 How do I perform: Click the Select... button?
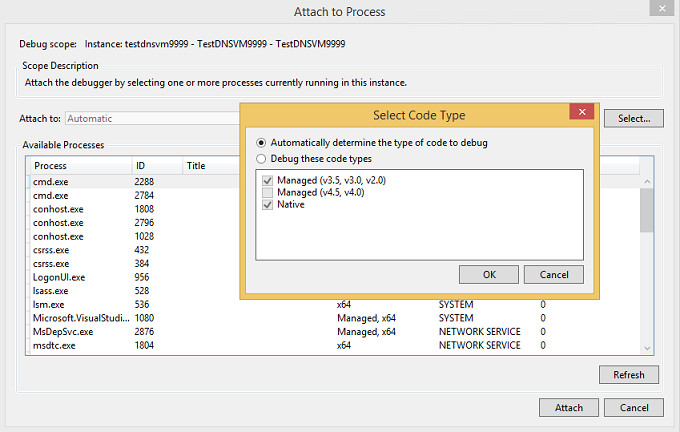pyautogui.click(x=633, y=118)
